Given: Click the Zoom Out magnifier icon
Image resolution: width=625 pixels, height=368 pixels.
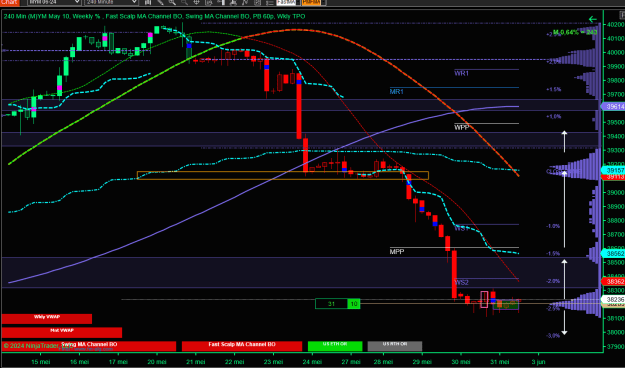Looking at the screenshot, I should (185, 2).
